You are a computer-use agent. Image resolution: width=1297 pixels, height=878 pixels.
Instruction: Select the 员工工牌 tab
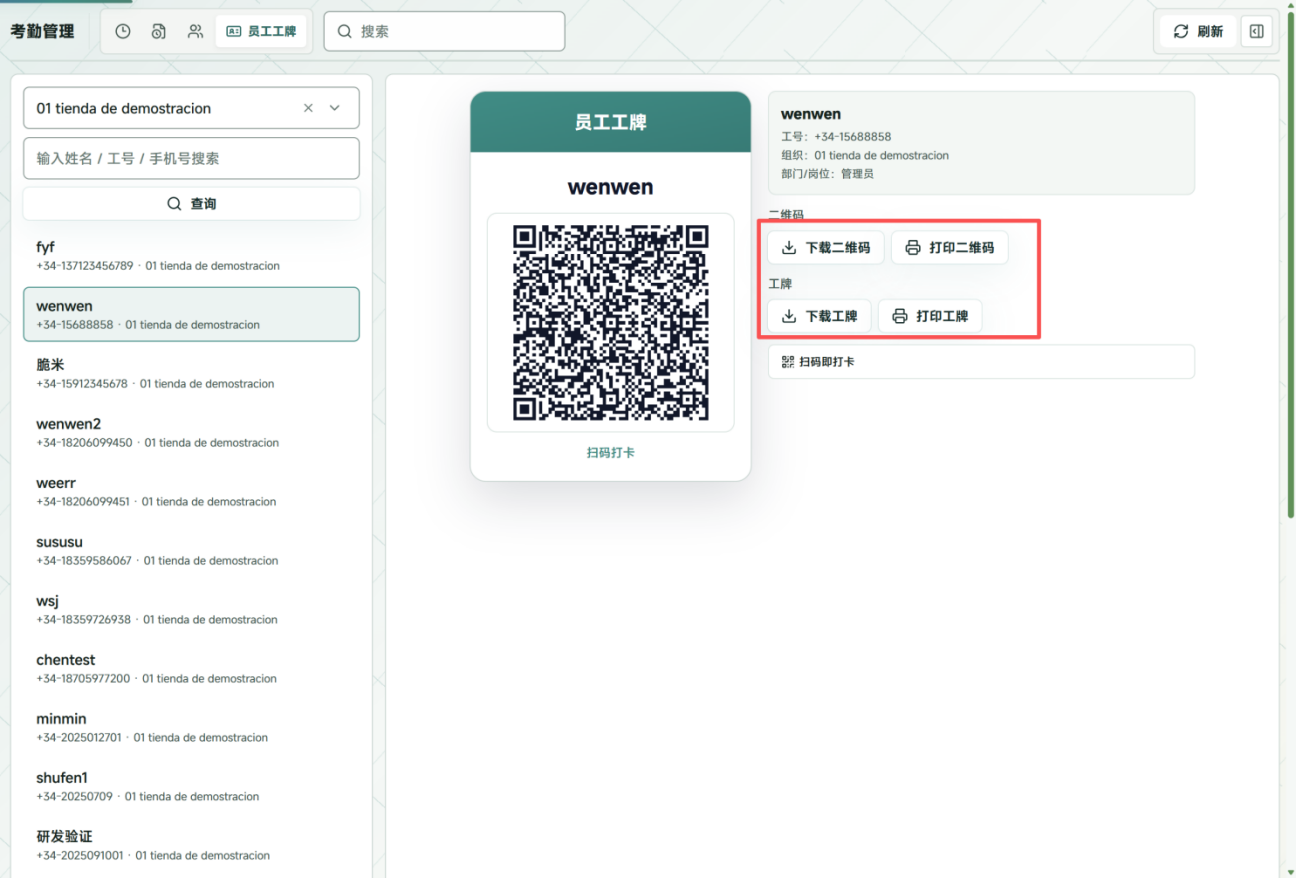coord(262,31)
